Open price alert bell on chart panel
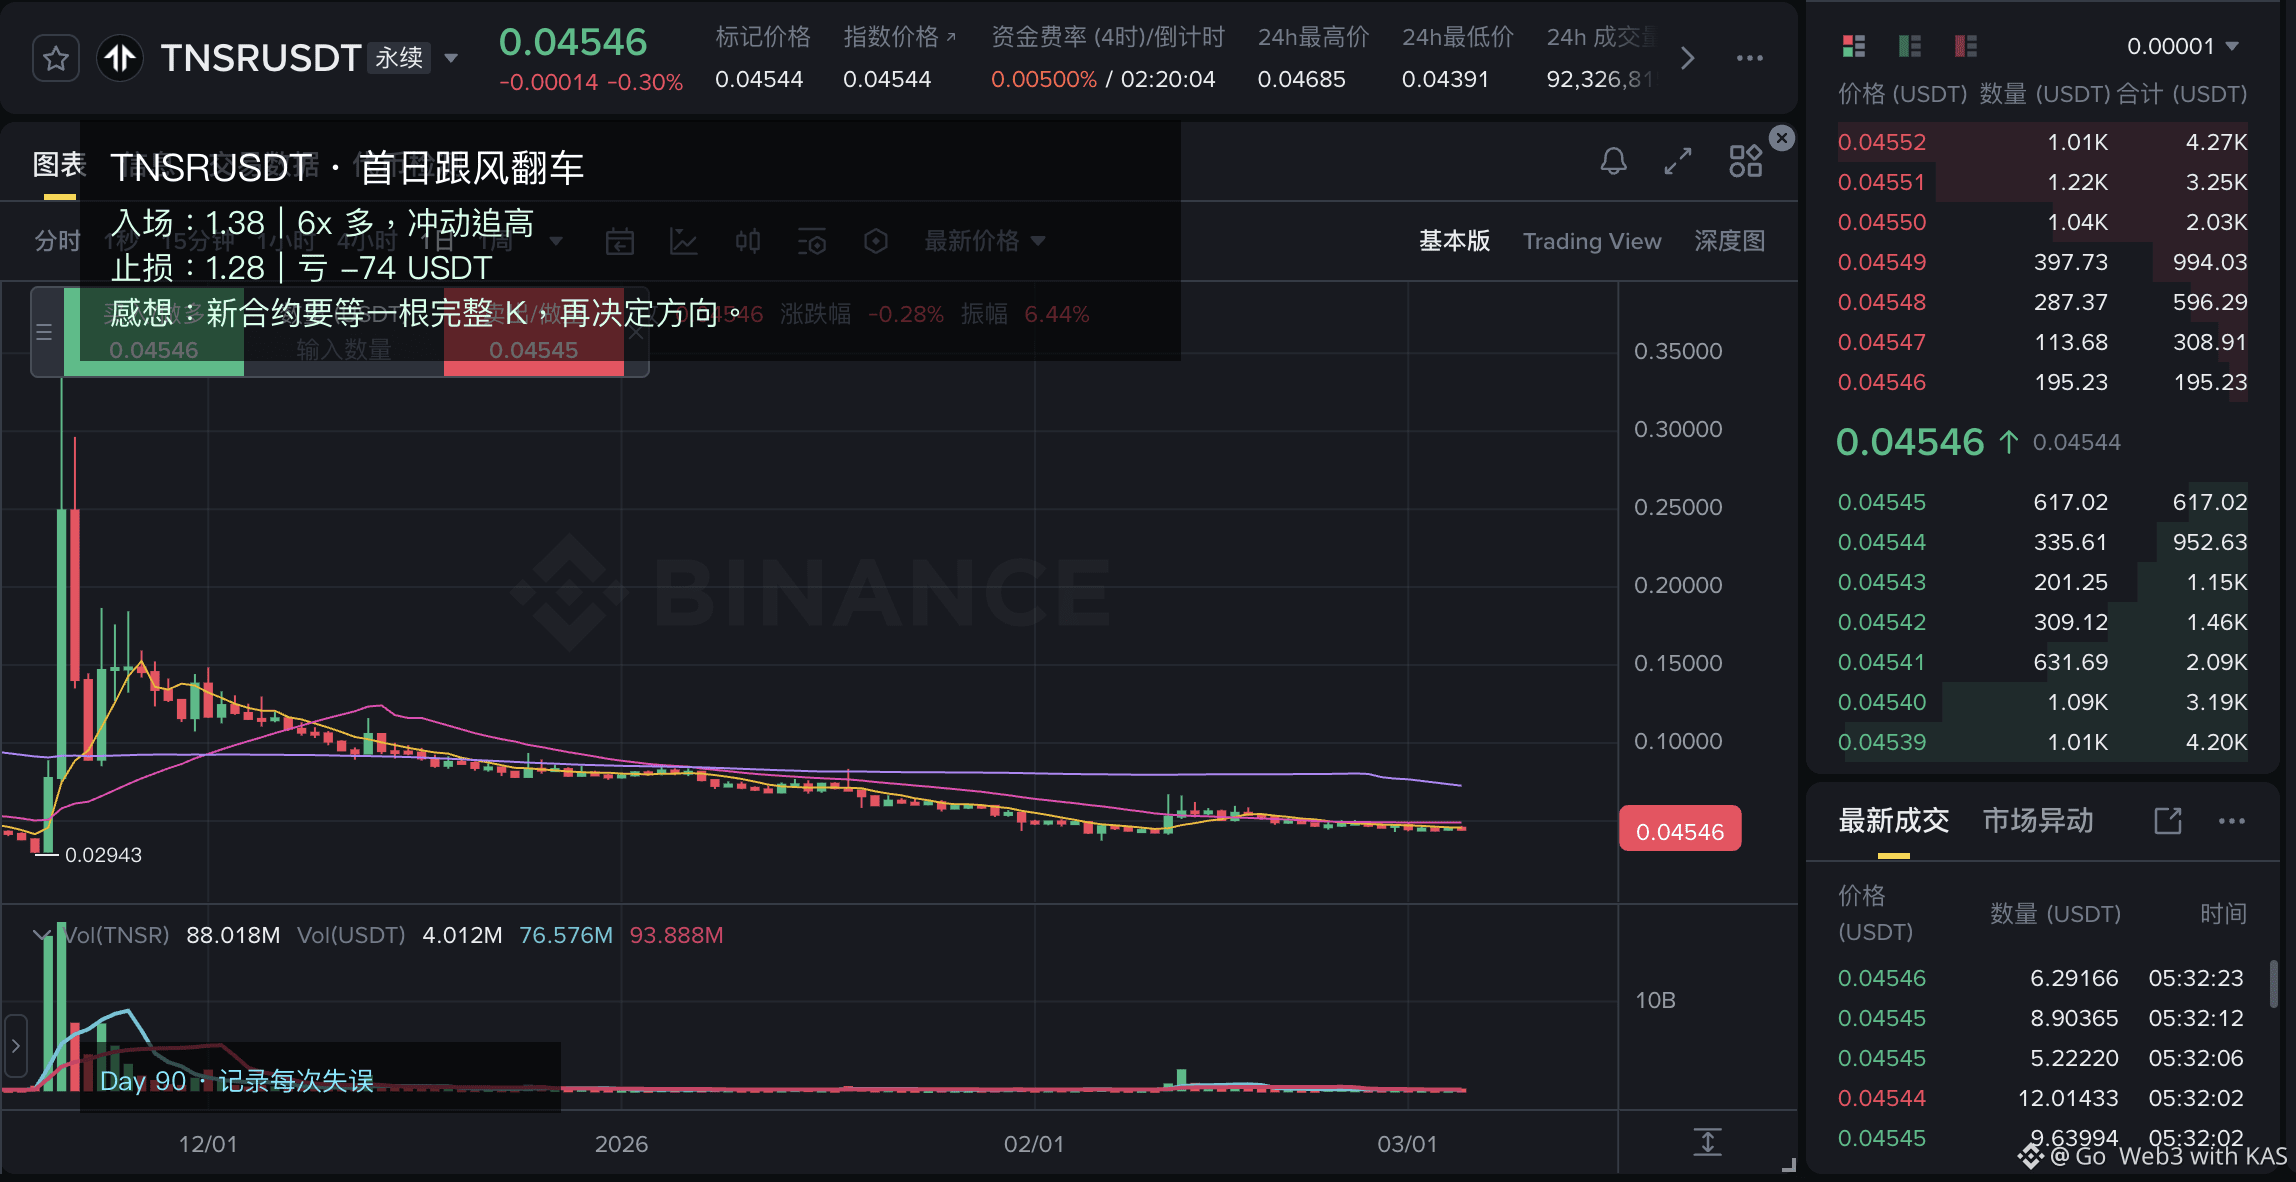The width and height of the screenshot is (2296, 1182). (x=1613, y=161)
